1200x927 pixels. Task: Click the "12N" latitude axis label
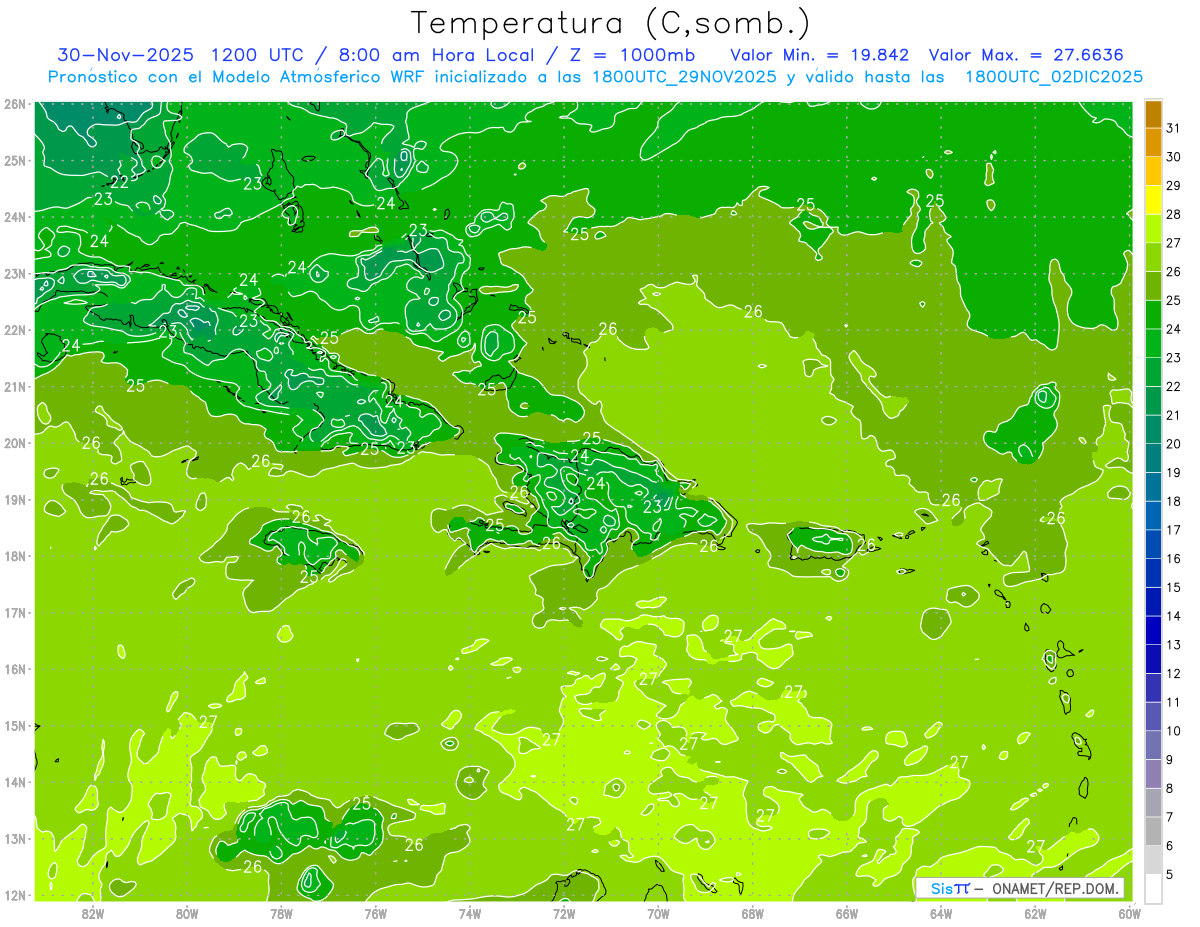coord(14,895)
